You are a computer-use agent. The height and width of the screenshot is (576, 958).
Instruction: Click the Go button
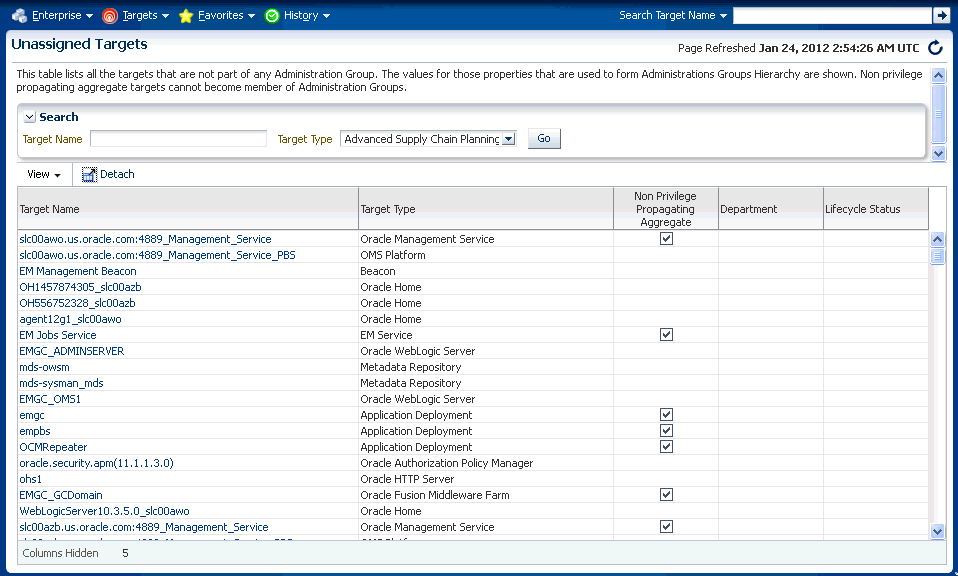pos(544,139)
